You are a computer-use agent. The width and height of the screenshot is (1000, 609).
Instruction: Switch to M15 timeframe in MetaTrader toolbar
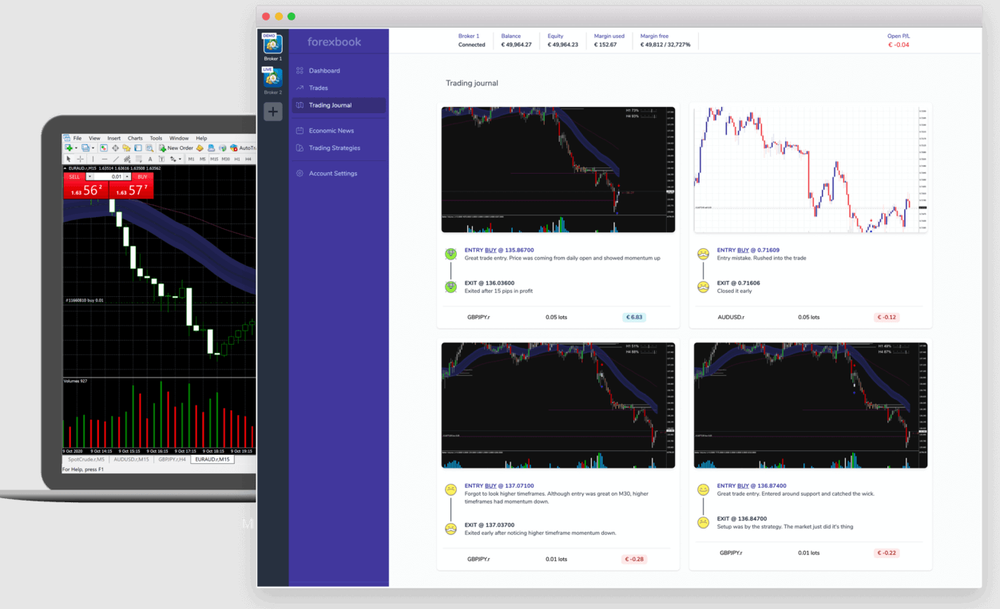coord(214,159)
